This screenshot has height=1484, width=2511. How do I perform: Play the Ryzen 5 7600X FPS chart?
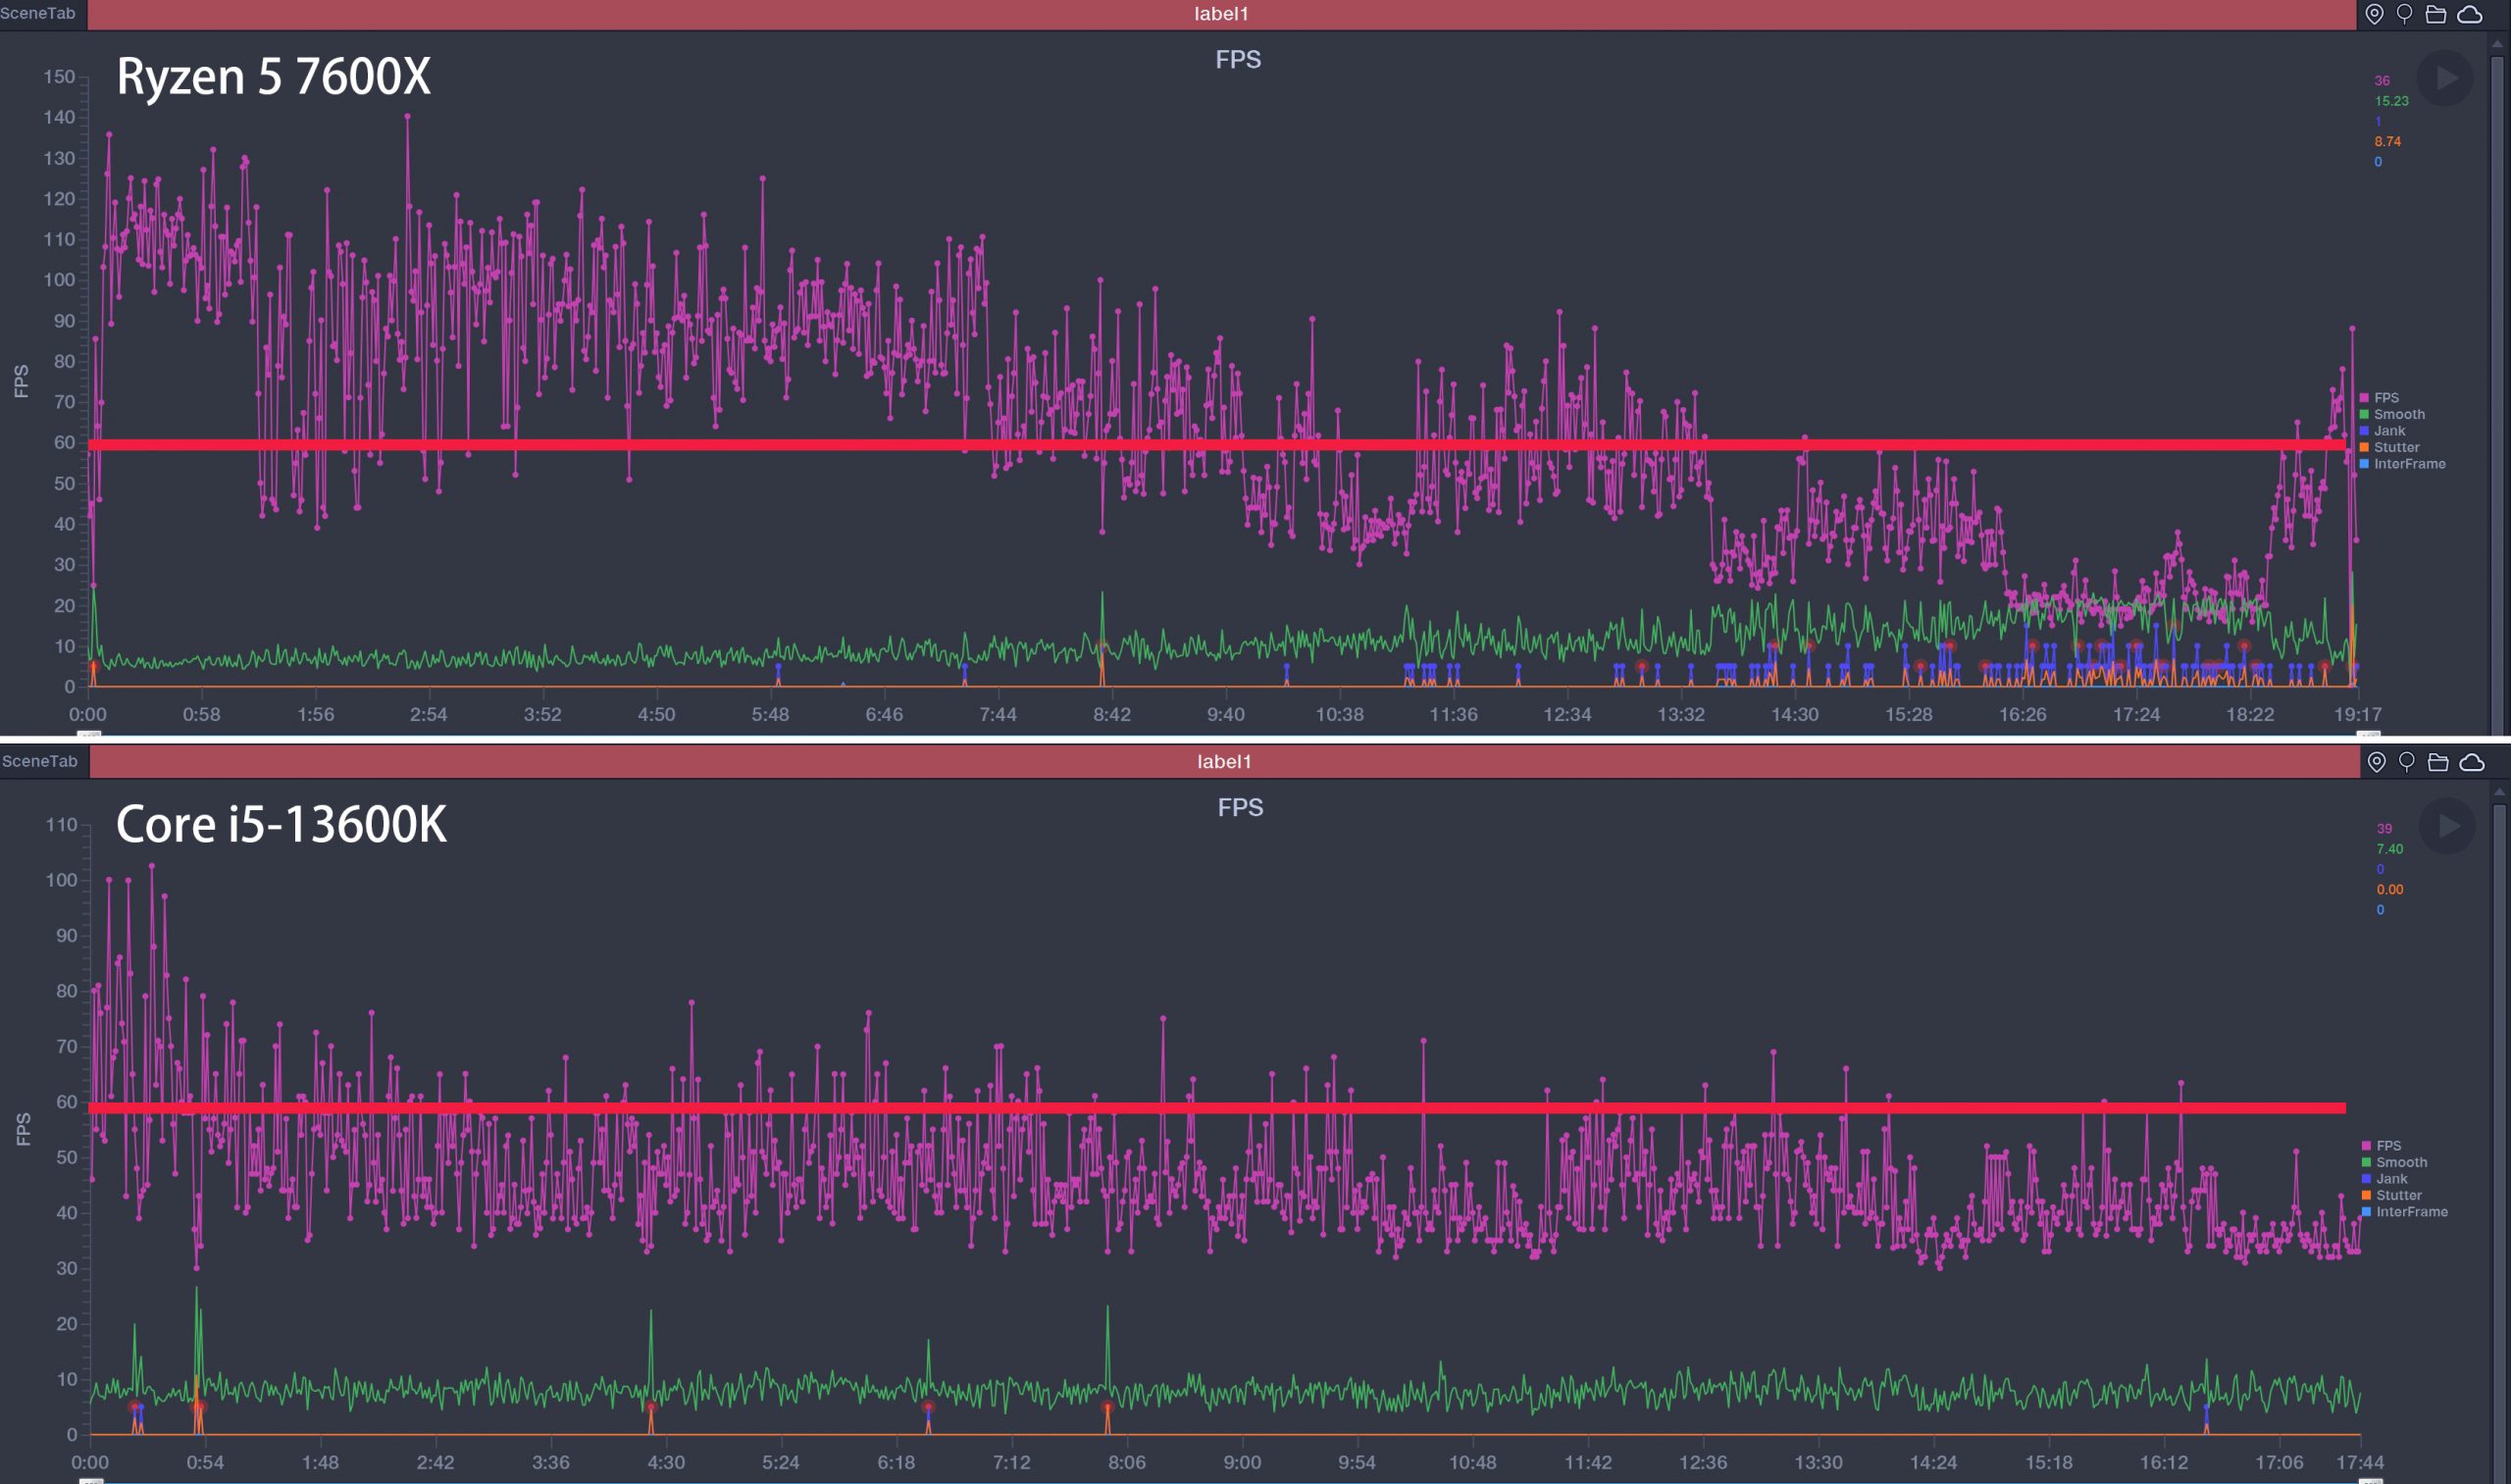pos(2444,78)
